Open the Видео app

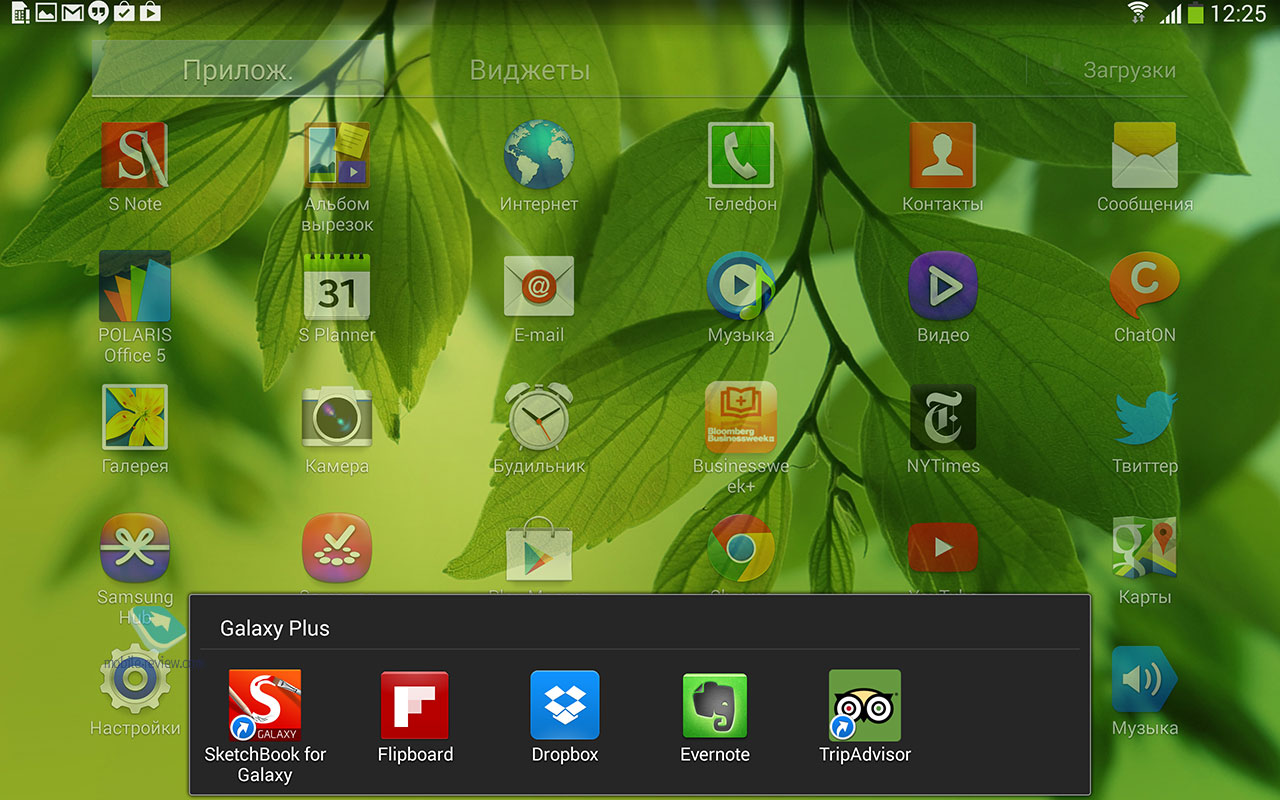pyautogui.click(x=943, y=286)
